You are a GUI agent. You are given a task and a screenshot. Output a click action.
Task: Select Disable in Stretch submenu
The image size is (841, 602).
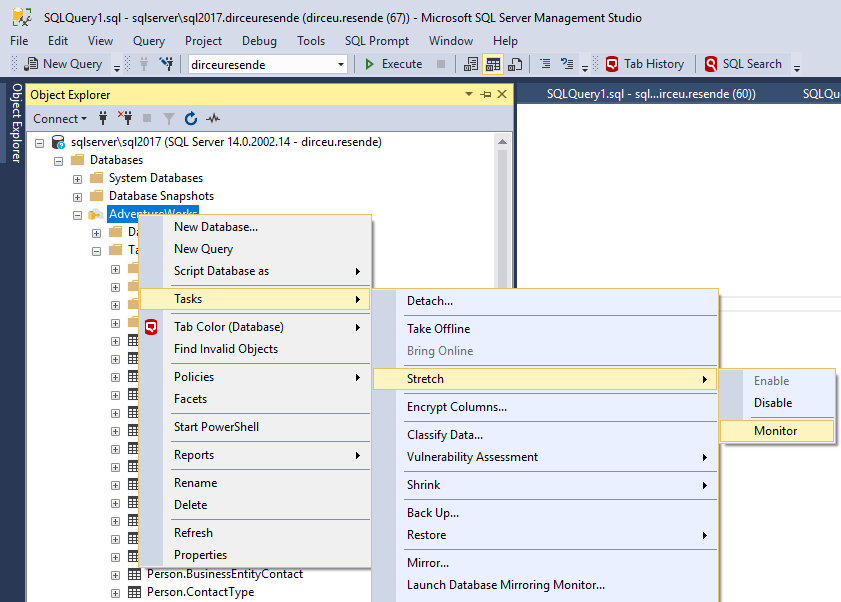(x=777, y=403)
